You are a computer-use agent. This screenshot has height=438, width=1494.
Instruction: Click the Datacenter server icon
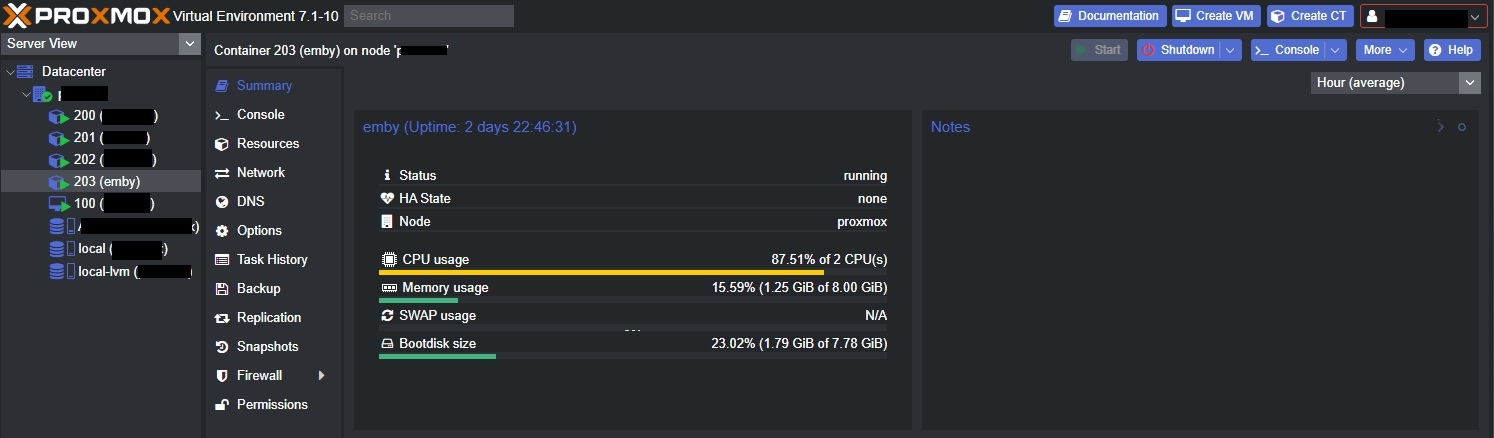[27, 72]
